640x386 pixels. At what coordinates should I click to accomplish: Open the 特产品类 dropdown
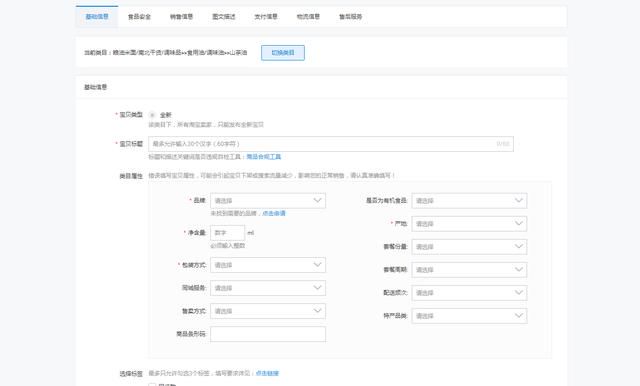click(469, 316)
